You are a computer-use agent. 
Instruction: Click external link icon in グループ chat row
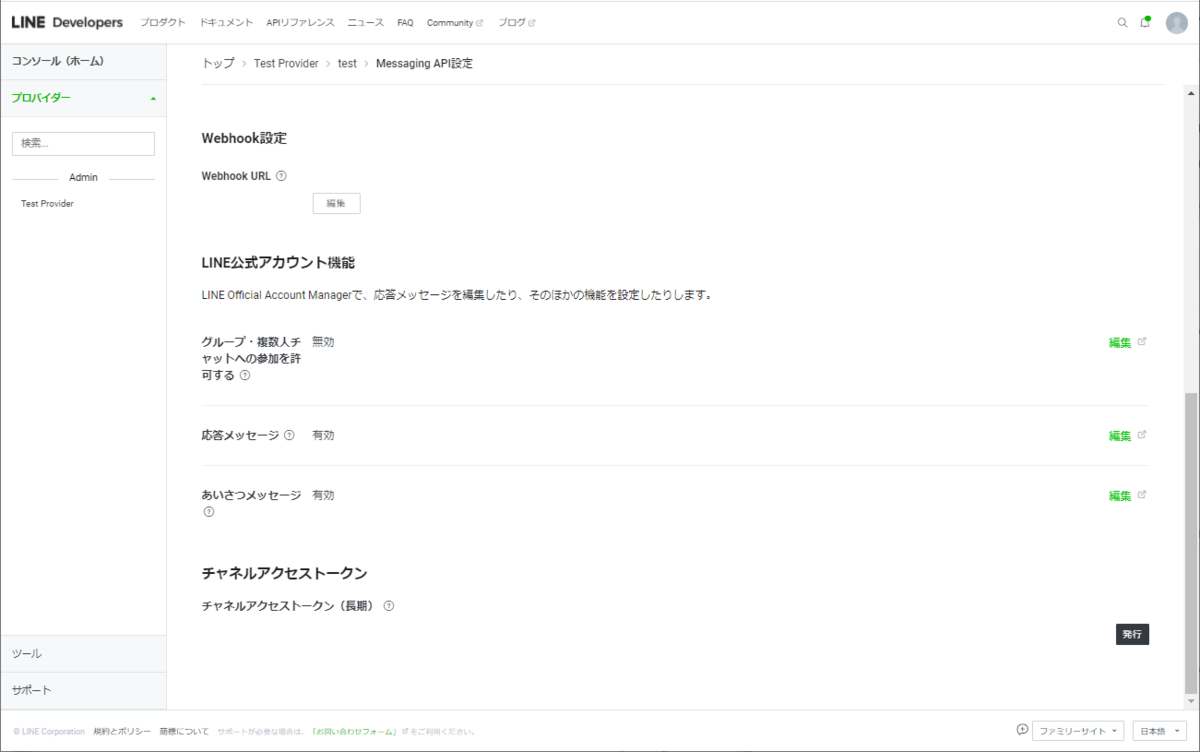[x=1142, y=341]
